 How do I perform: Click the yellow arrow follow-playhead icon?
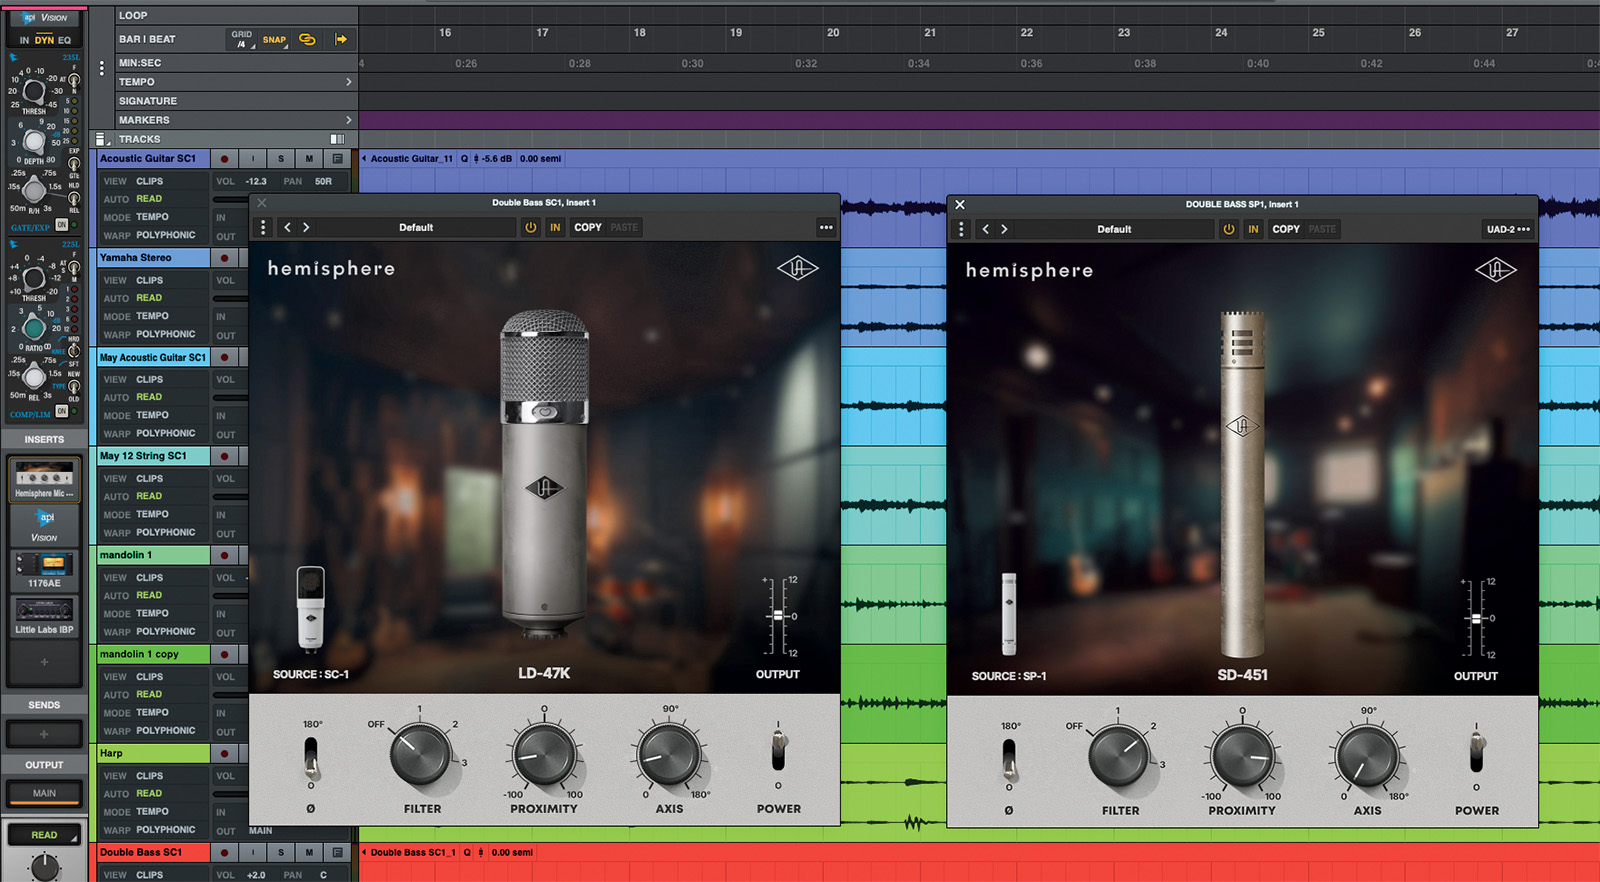click(341, 40)
